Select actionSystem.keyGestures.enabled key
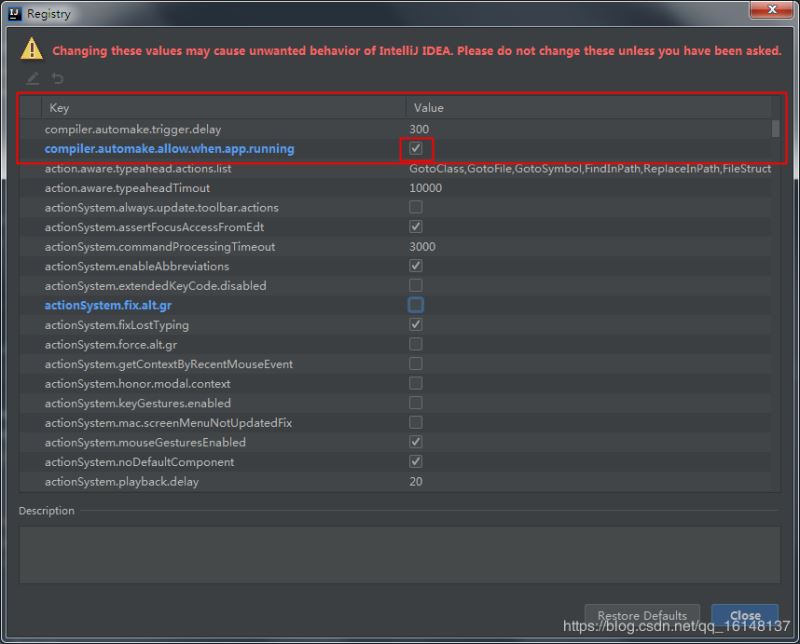Screen dimensions: 800x644 (138, 403)
